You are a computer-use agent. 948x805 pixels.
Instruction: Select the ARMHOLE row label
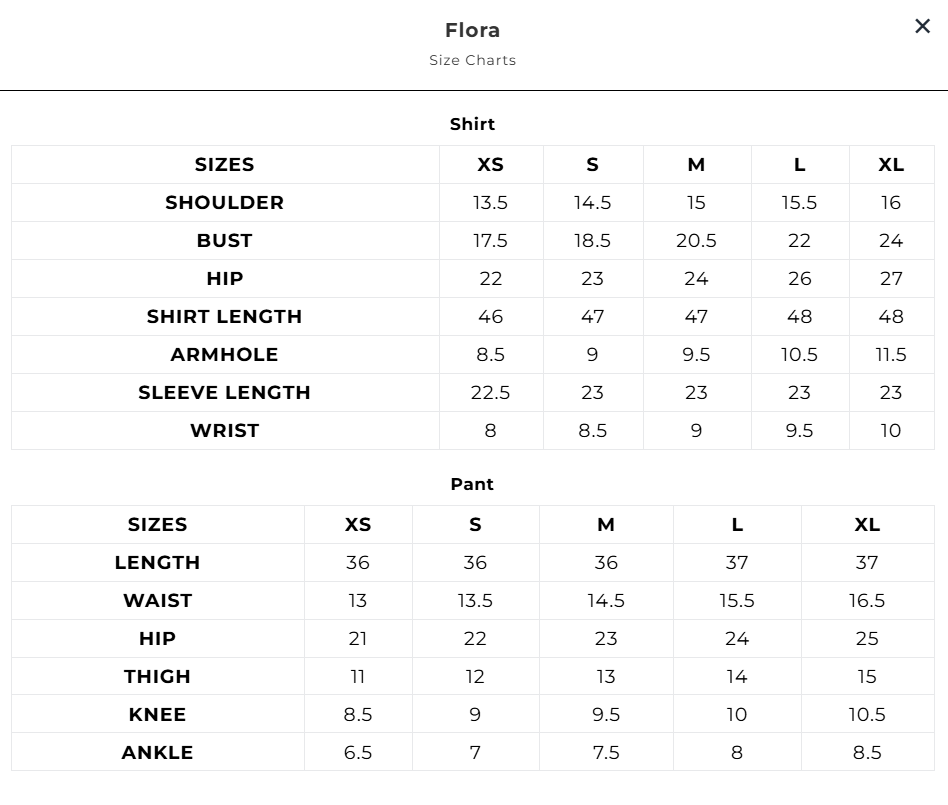[225, 355]
